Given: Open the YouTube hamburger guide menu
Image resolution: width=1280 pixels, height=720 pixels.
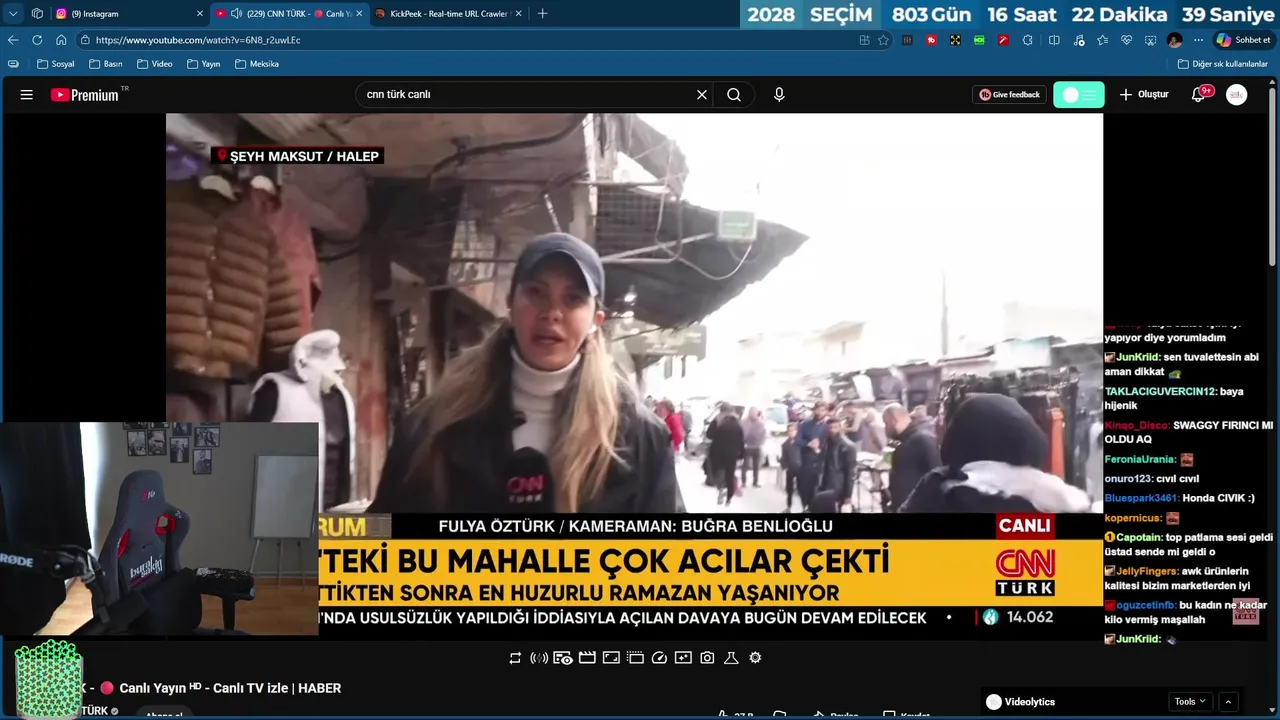Looking at the screenshot, I should click(27, 95).
